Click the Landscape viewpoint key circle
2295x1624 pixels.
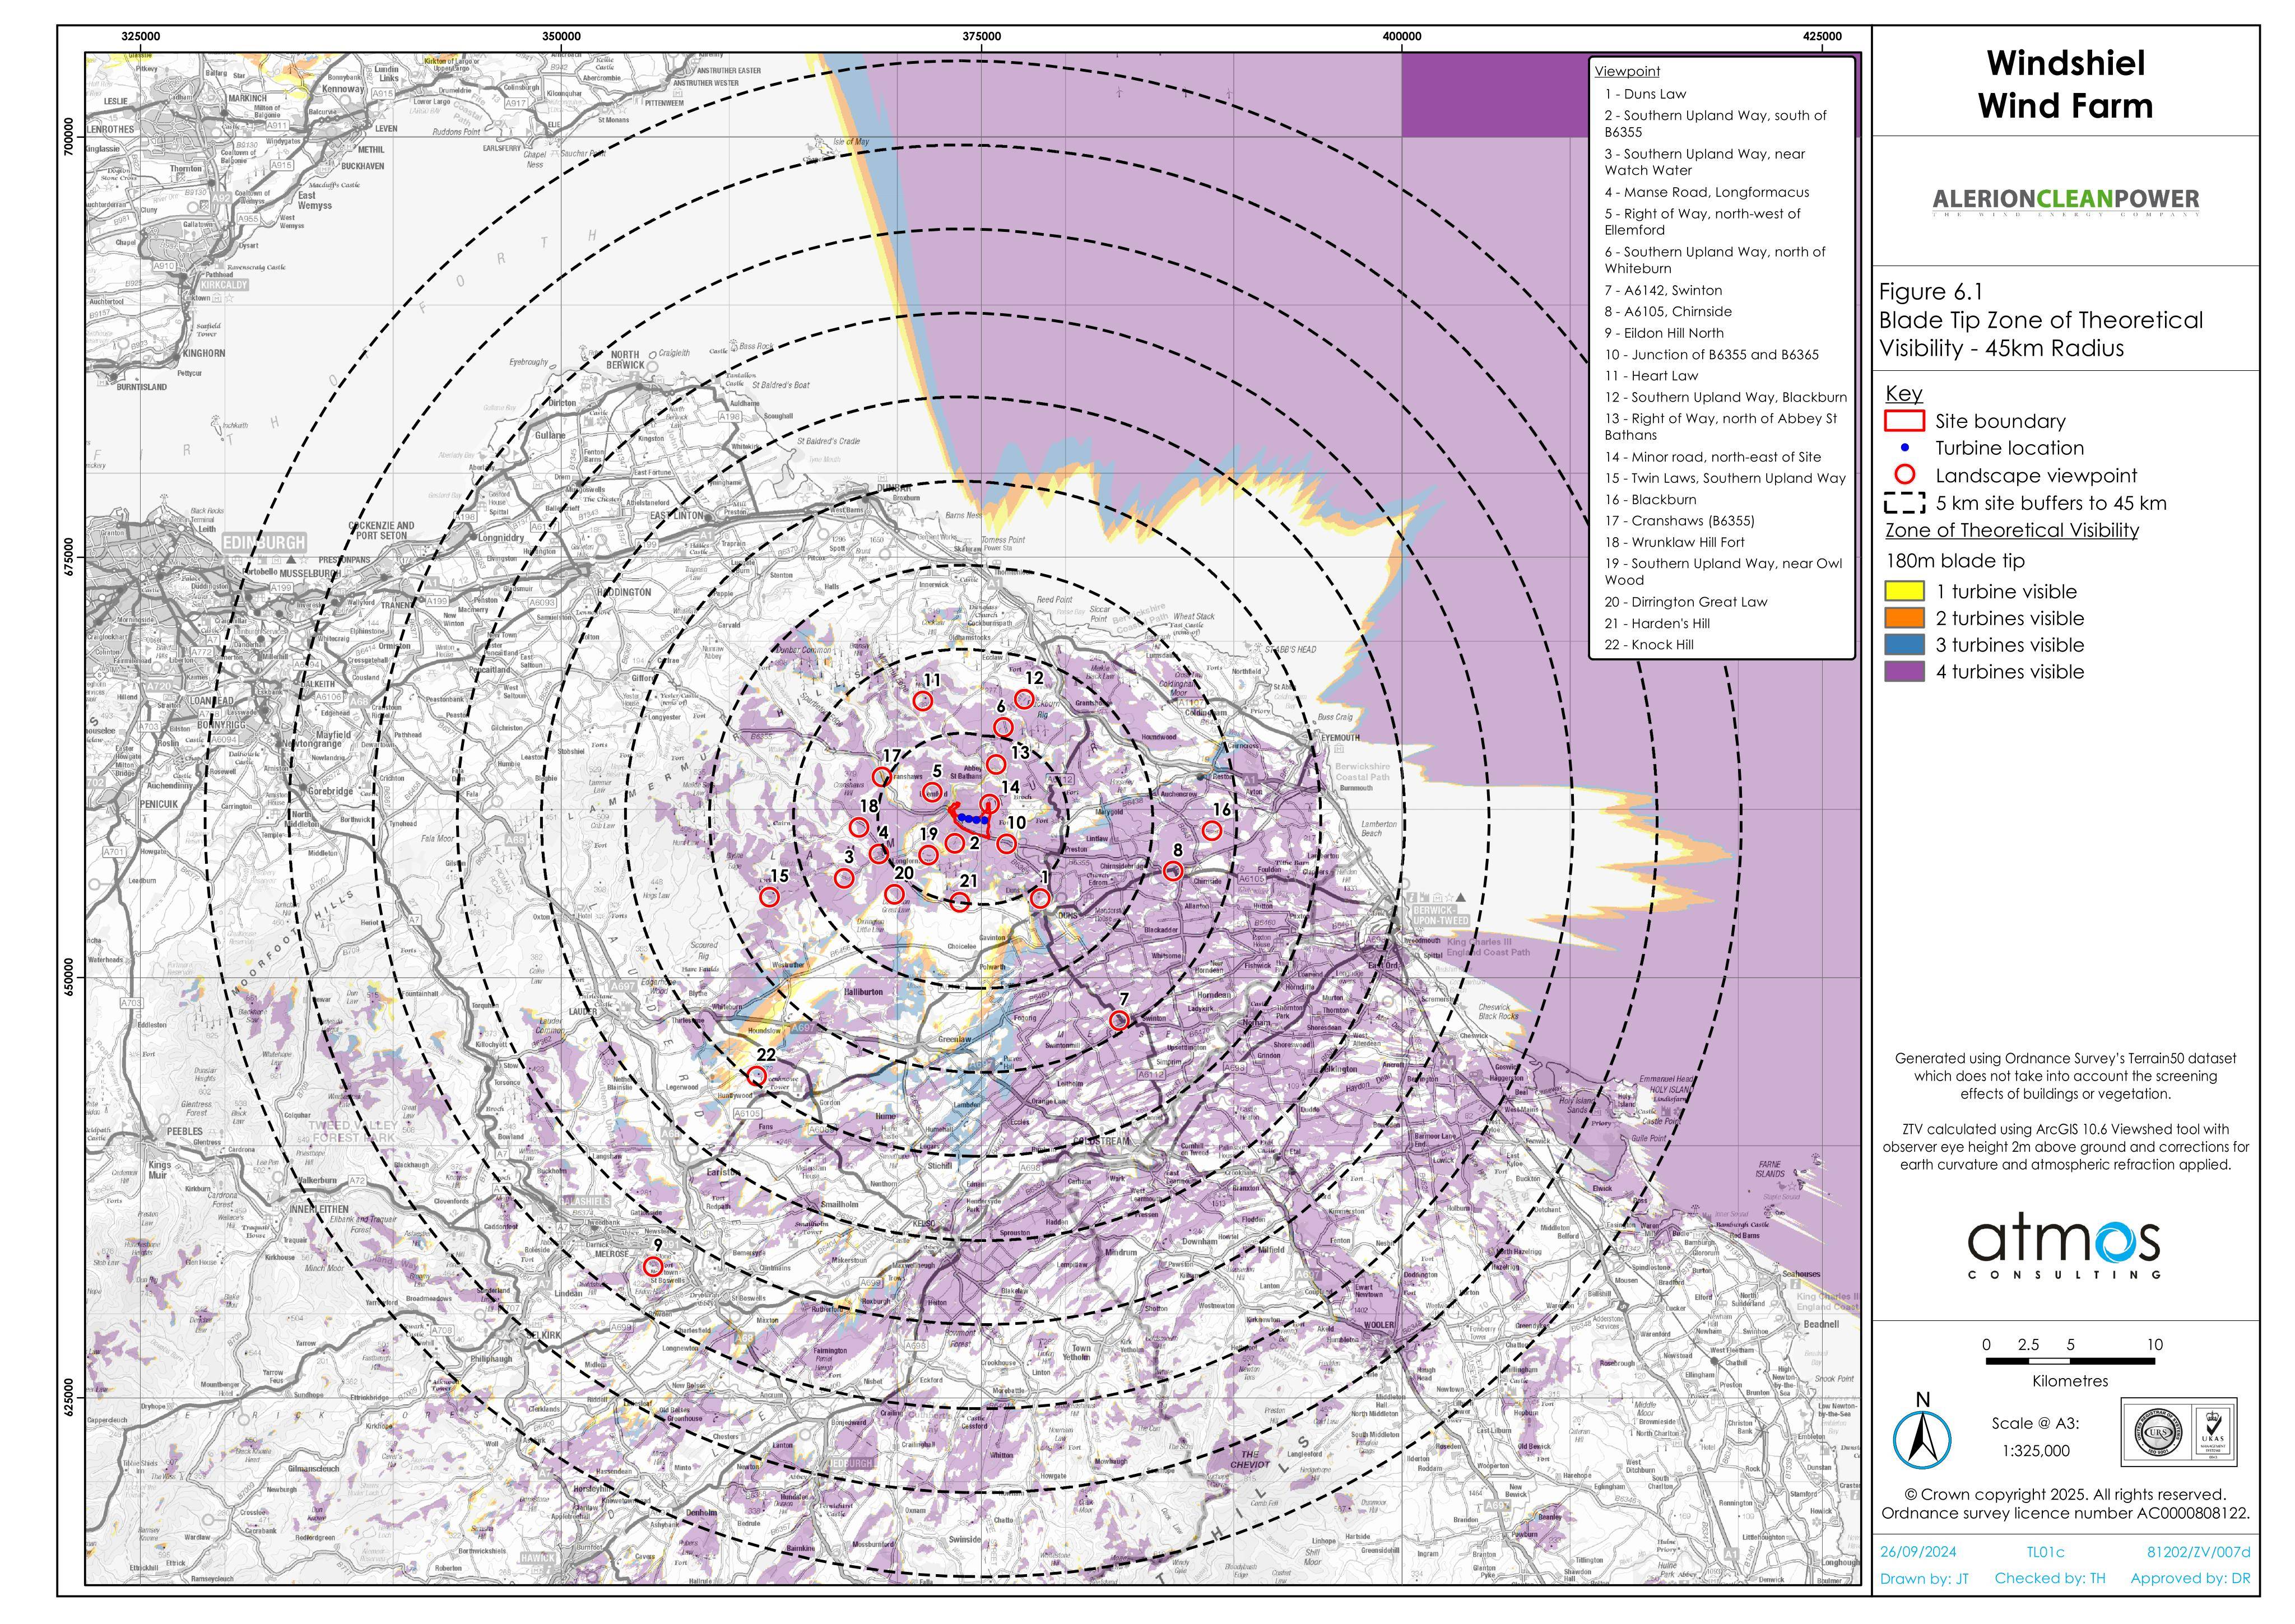click(x=1904, y=475)
